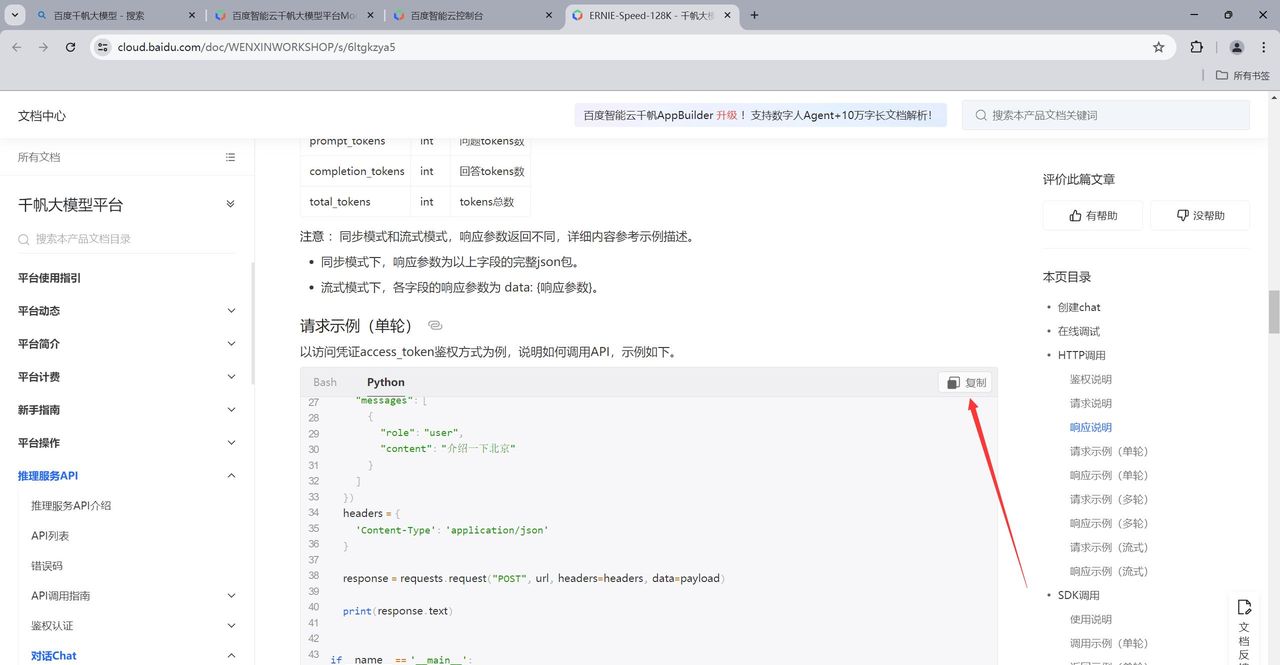The width and height of the screenshot is (1280, 665).
Task: Open 文档反馈 feedback widget icon
Action: (x=1244, y=607)
